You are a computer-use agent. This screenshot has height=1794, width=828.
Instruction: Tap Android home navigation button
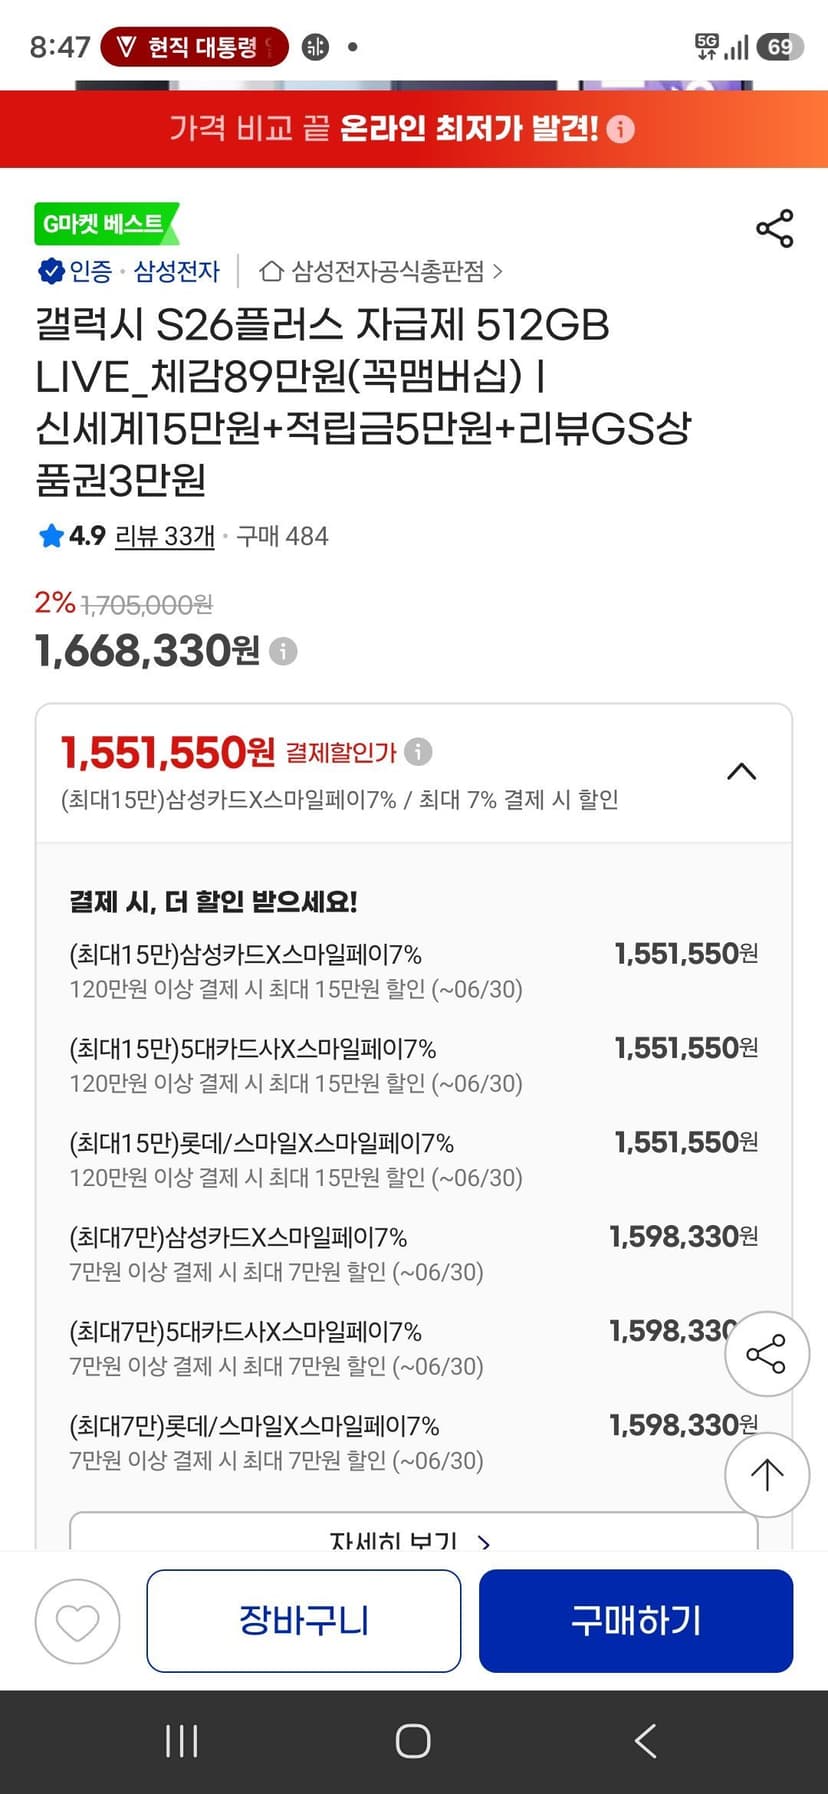pos(413,1741)
